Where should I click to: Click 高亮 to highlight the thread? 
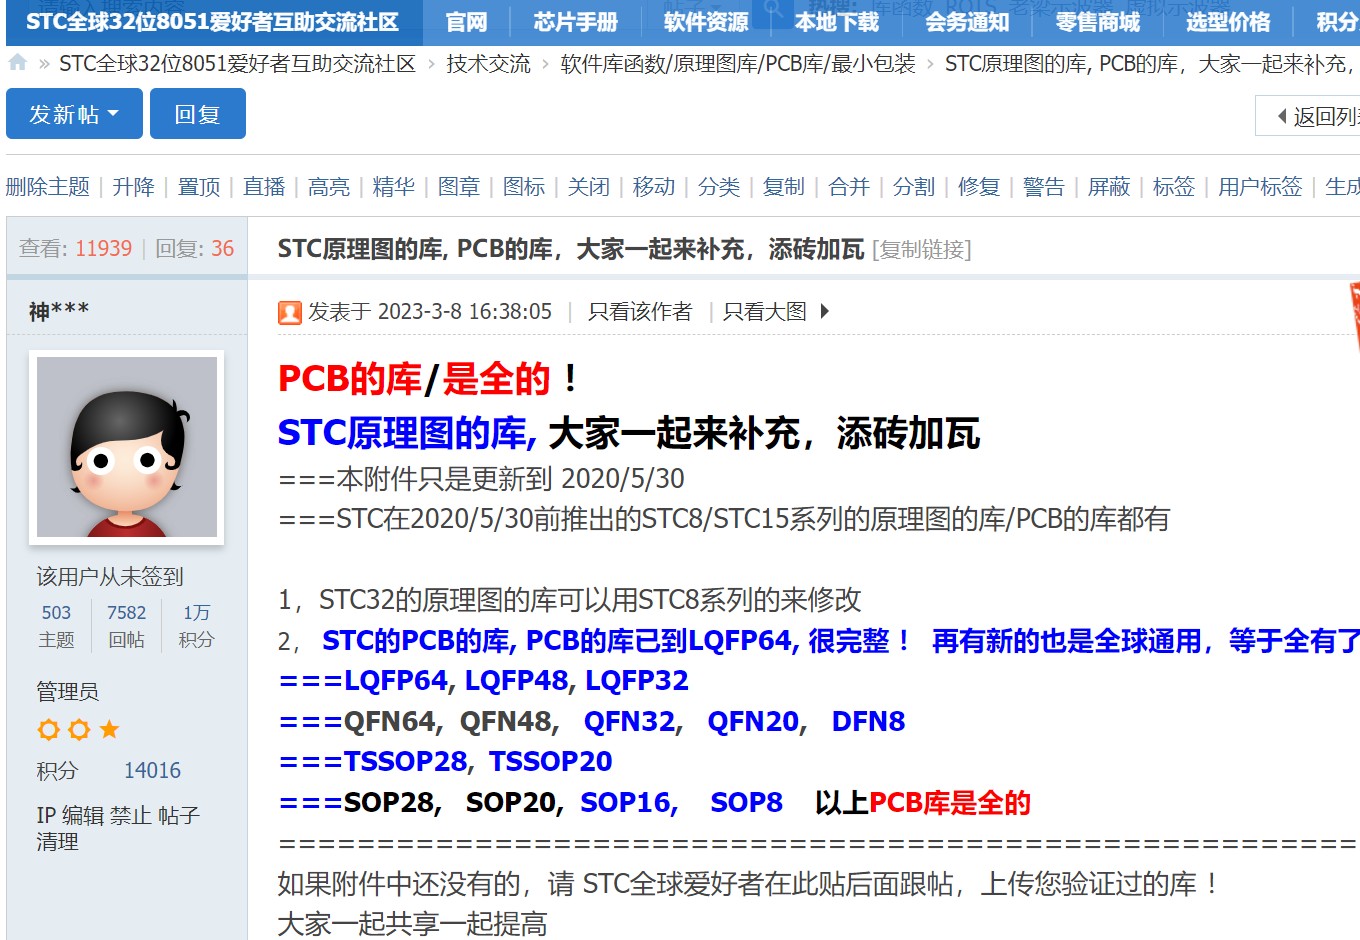(329, 187)
